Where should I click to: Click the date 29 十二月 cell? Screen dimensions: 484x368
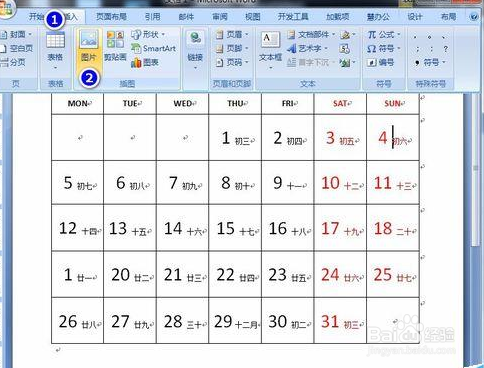click(x=235, y=321)
